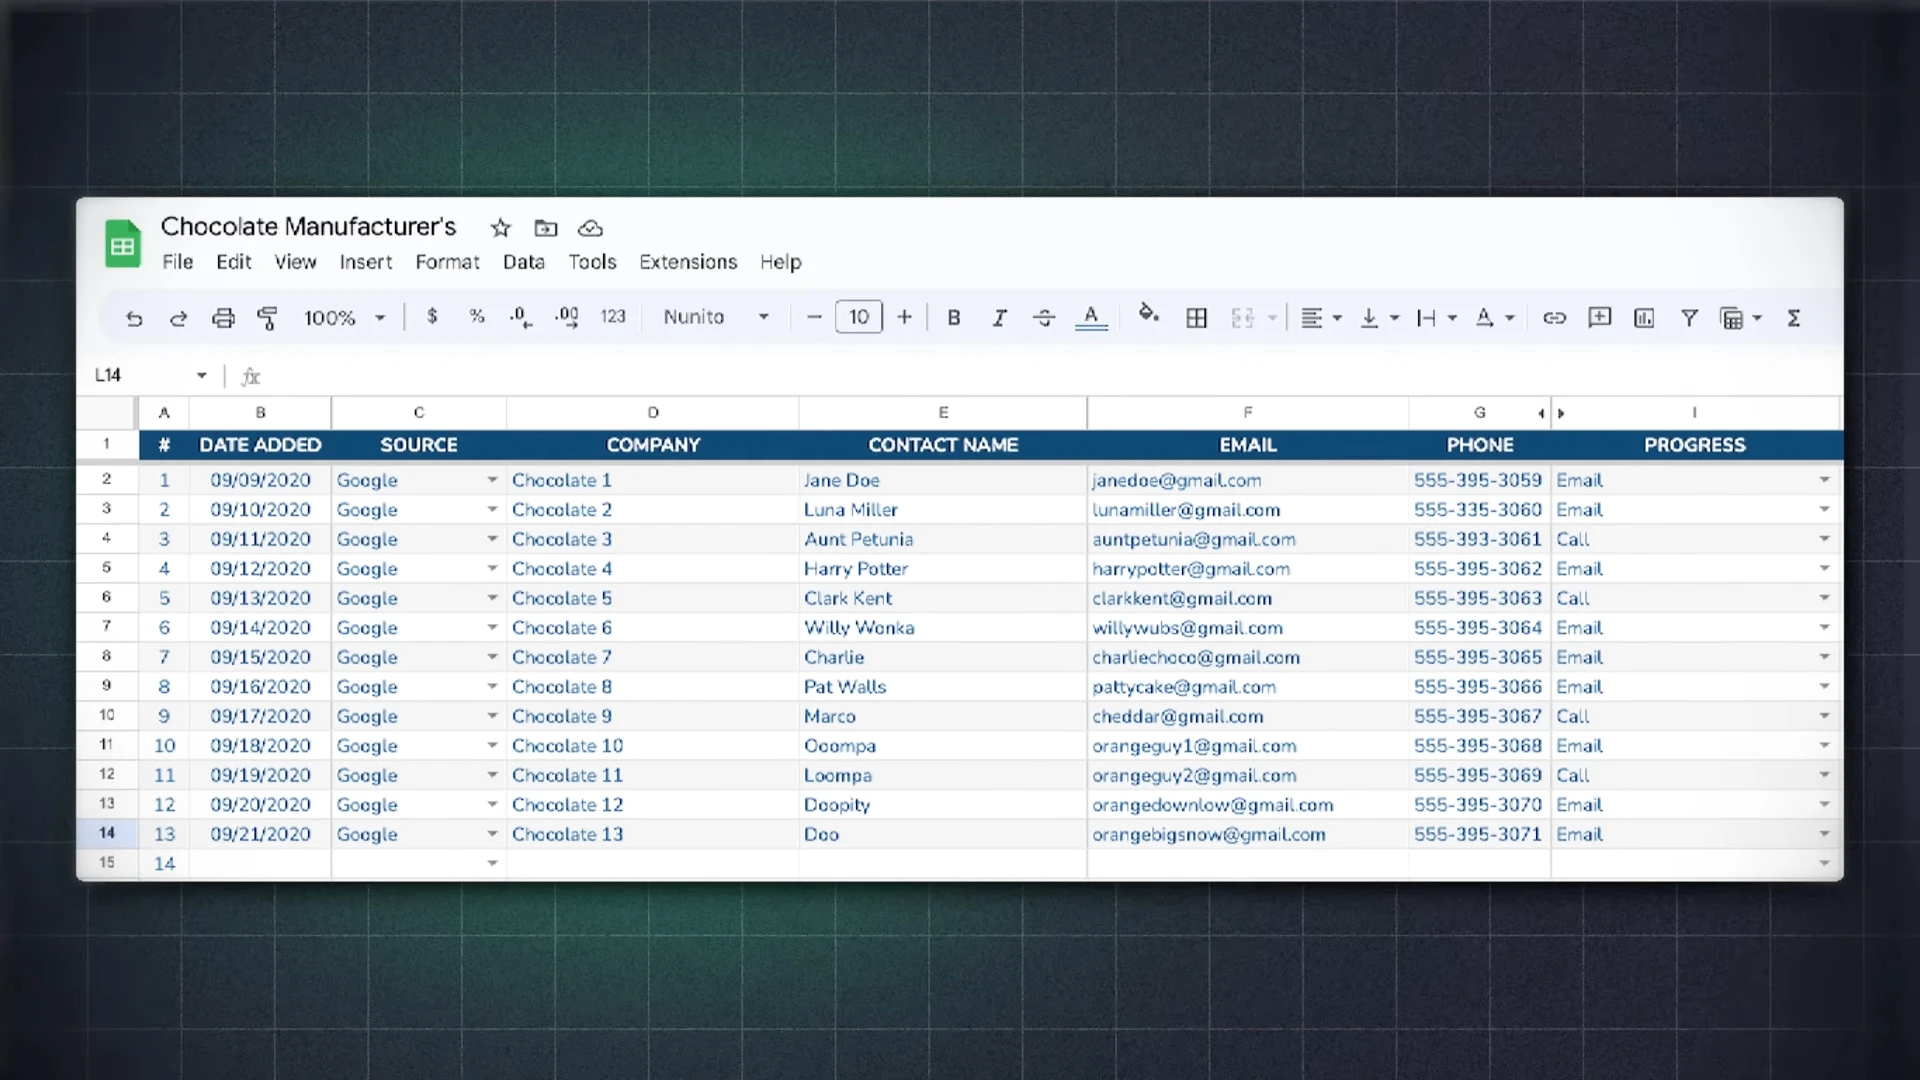Screen dimensions: 1920x1080
Task: Click the cloud document status icon
Action: (x=590, y=228)
